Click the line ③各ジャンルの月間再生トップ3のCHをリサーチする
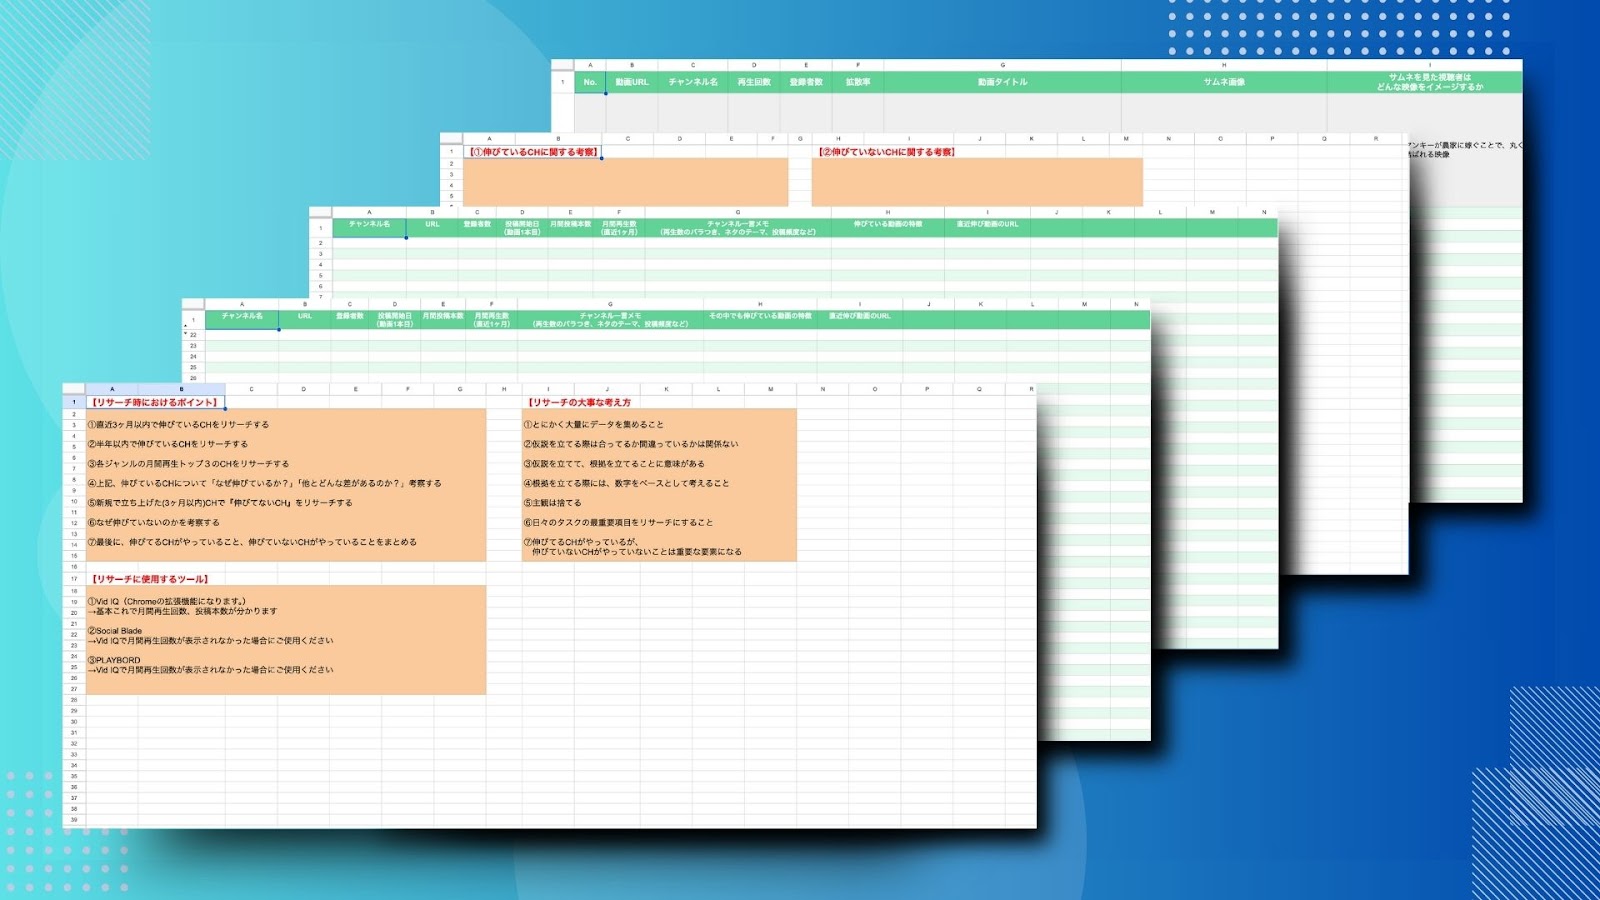This screenshot has height=900, width=1600. pos(188,464)
